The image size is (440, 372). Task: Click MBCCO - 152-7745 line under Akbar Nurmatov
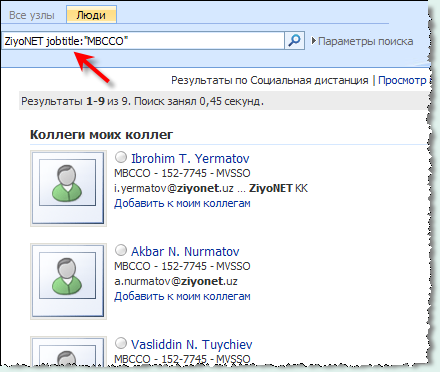tap(182, 266)
